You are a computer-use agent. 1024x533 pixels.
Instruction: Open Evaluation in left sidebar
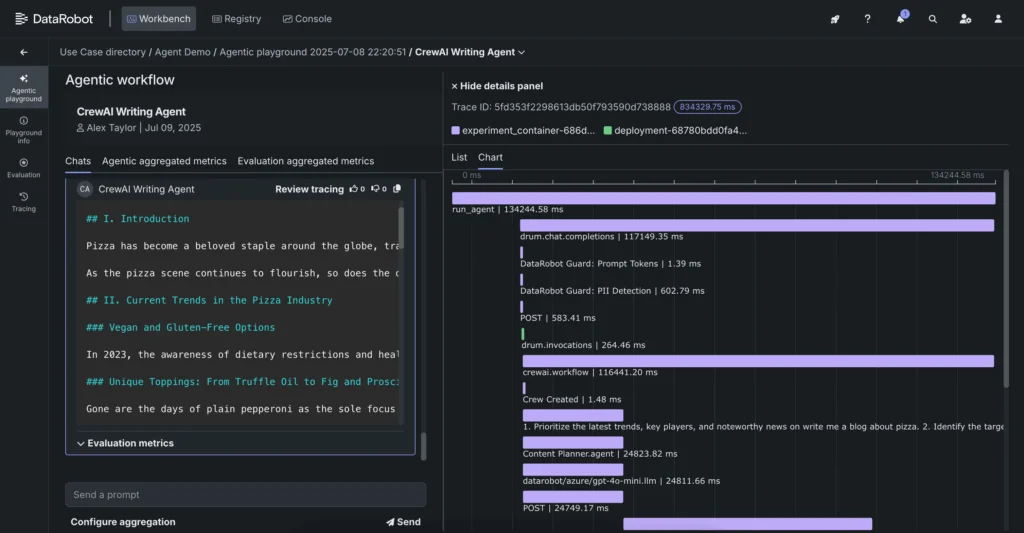[x=24, y=167]
